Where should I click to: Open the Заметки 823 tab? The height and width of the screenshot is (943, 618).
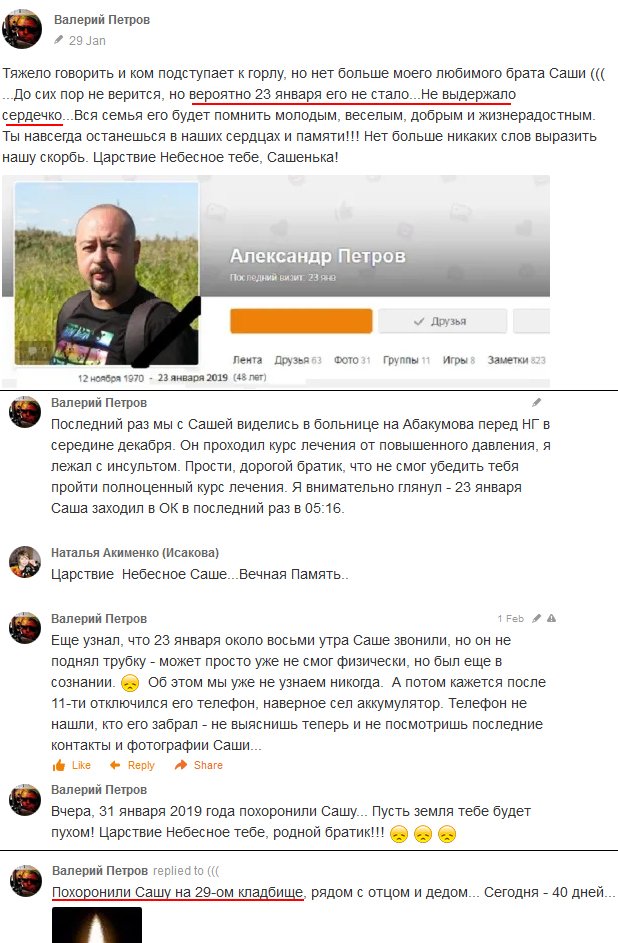516,360
